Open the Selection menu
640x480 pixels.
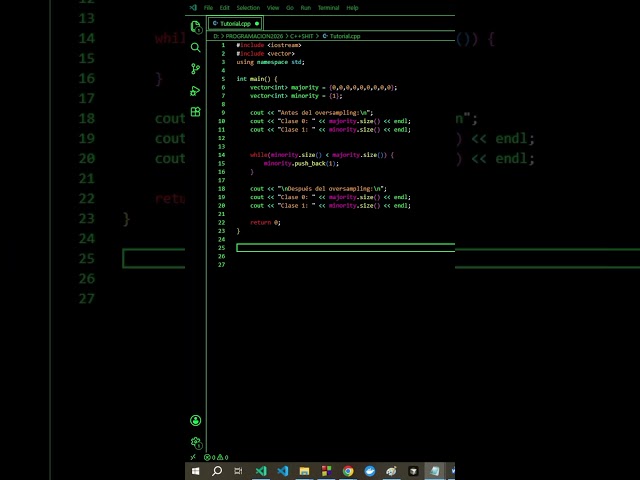tap(248, 8)
